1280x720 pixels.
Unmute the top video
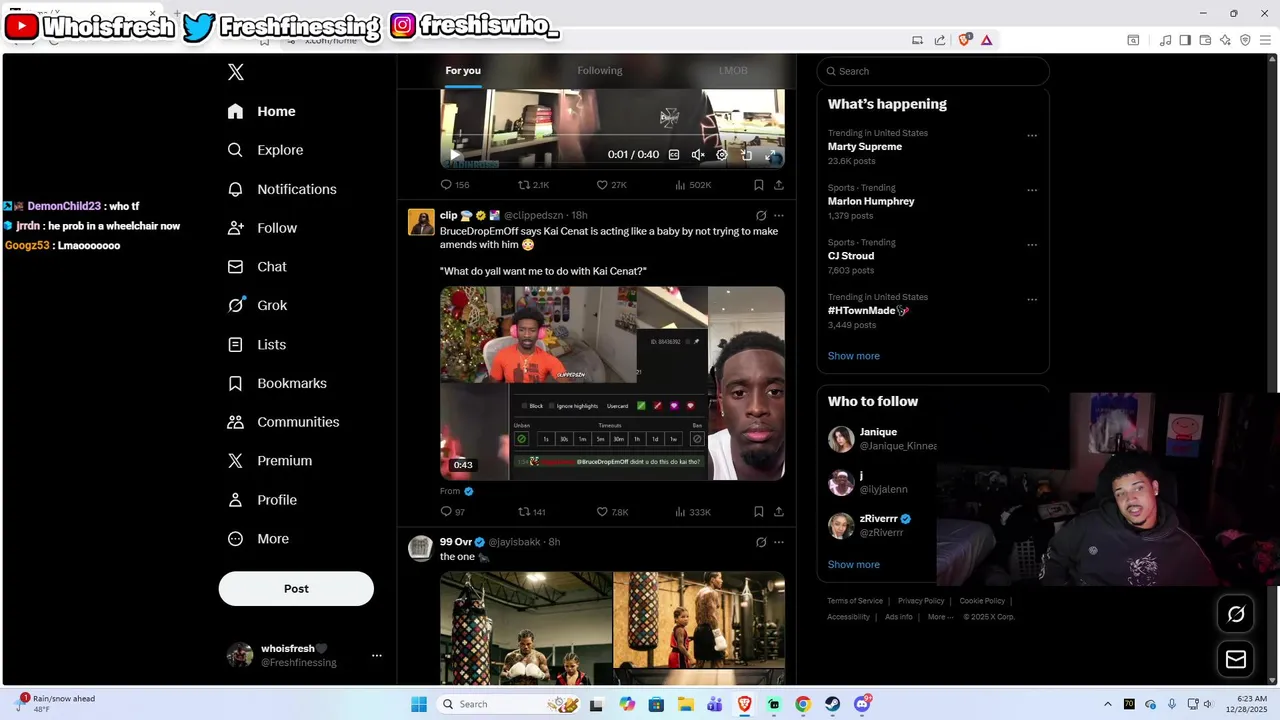coord(698,155)
